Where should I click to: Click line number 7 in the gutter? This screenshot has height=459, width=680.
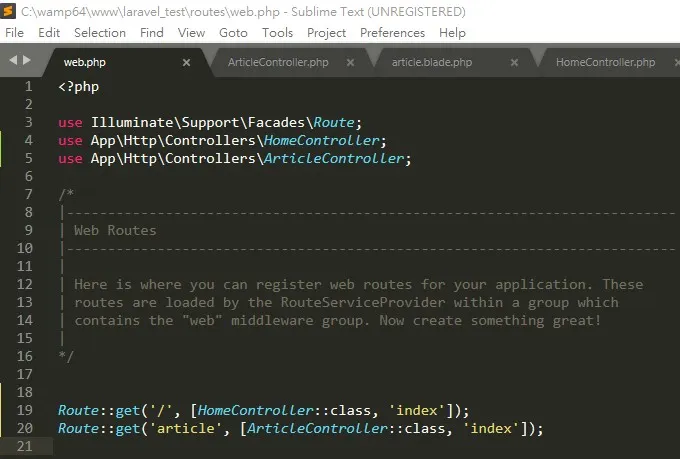29,194
